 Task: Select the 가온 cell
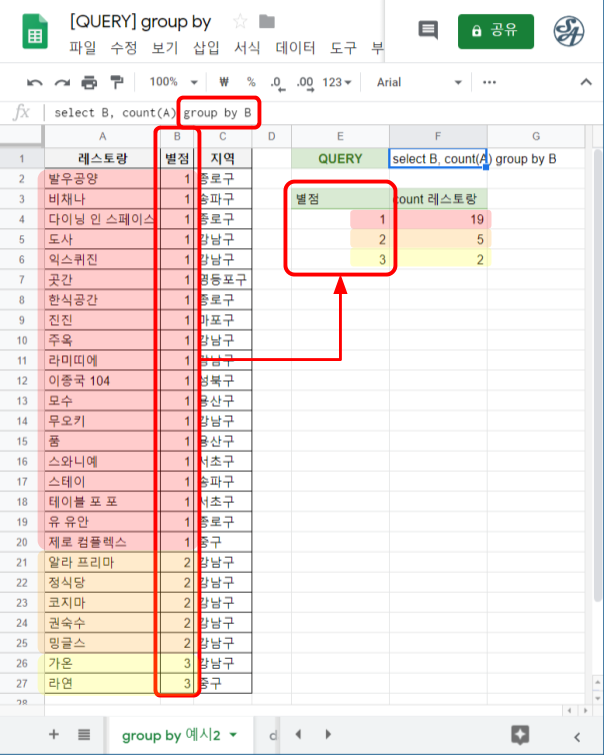coord(103,664)
